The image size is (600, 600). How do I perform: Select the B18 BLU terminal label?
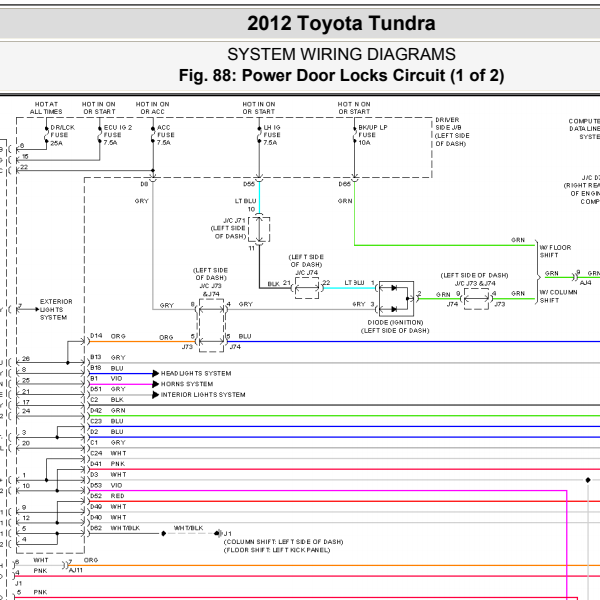click(x=106, y=368)
